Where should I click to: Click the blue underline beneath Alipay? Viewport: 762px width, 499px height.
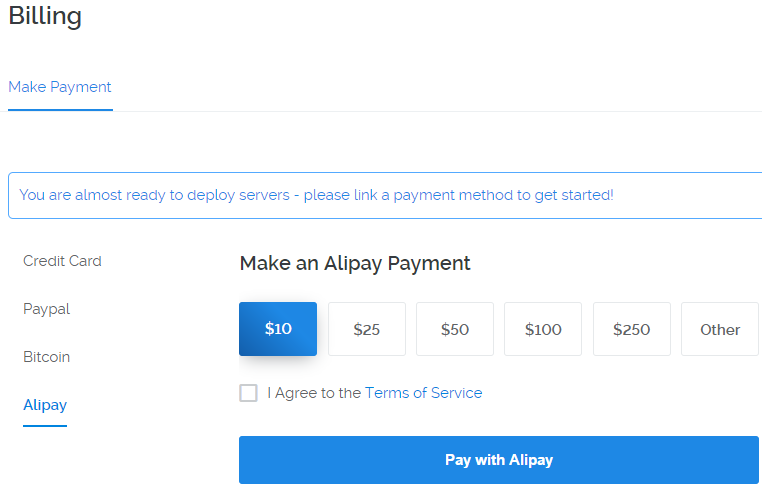click(x=45, y=425)
